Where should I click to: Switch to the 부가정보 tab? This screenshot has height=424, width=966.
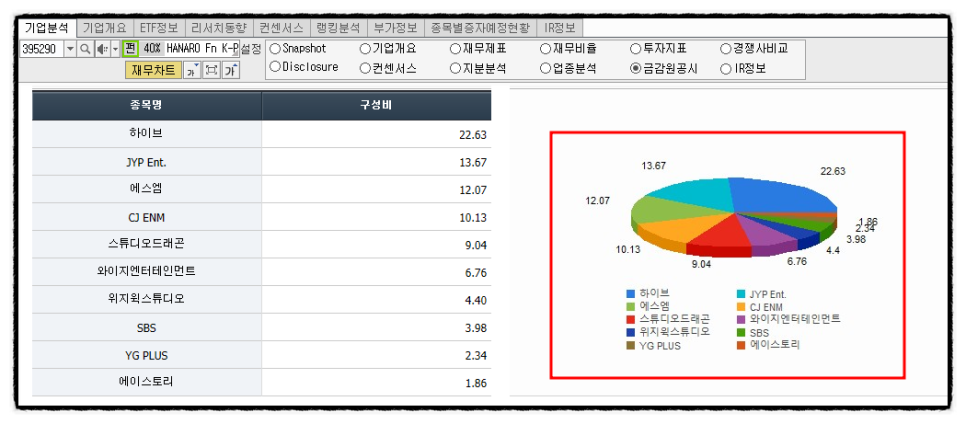396,28
